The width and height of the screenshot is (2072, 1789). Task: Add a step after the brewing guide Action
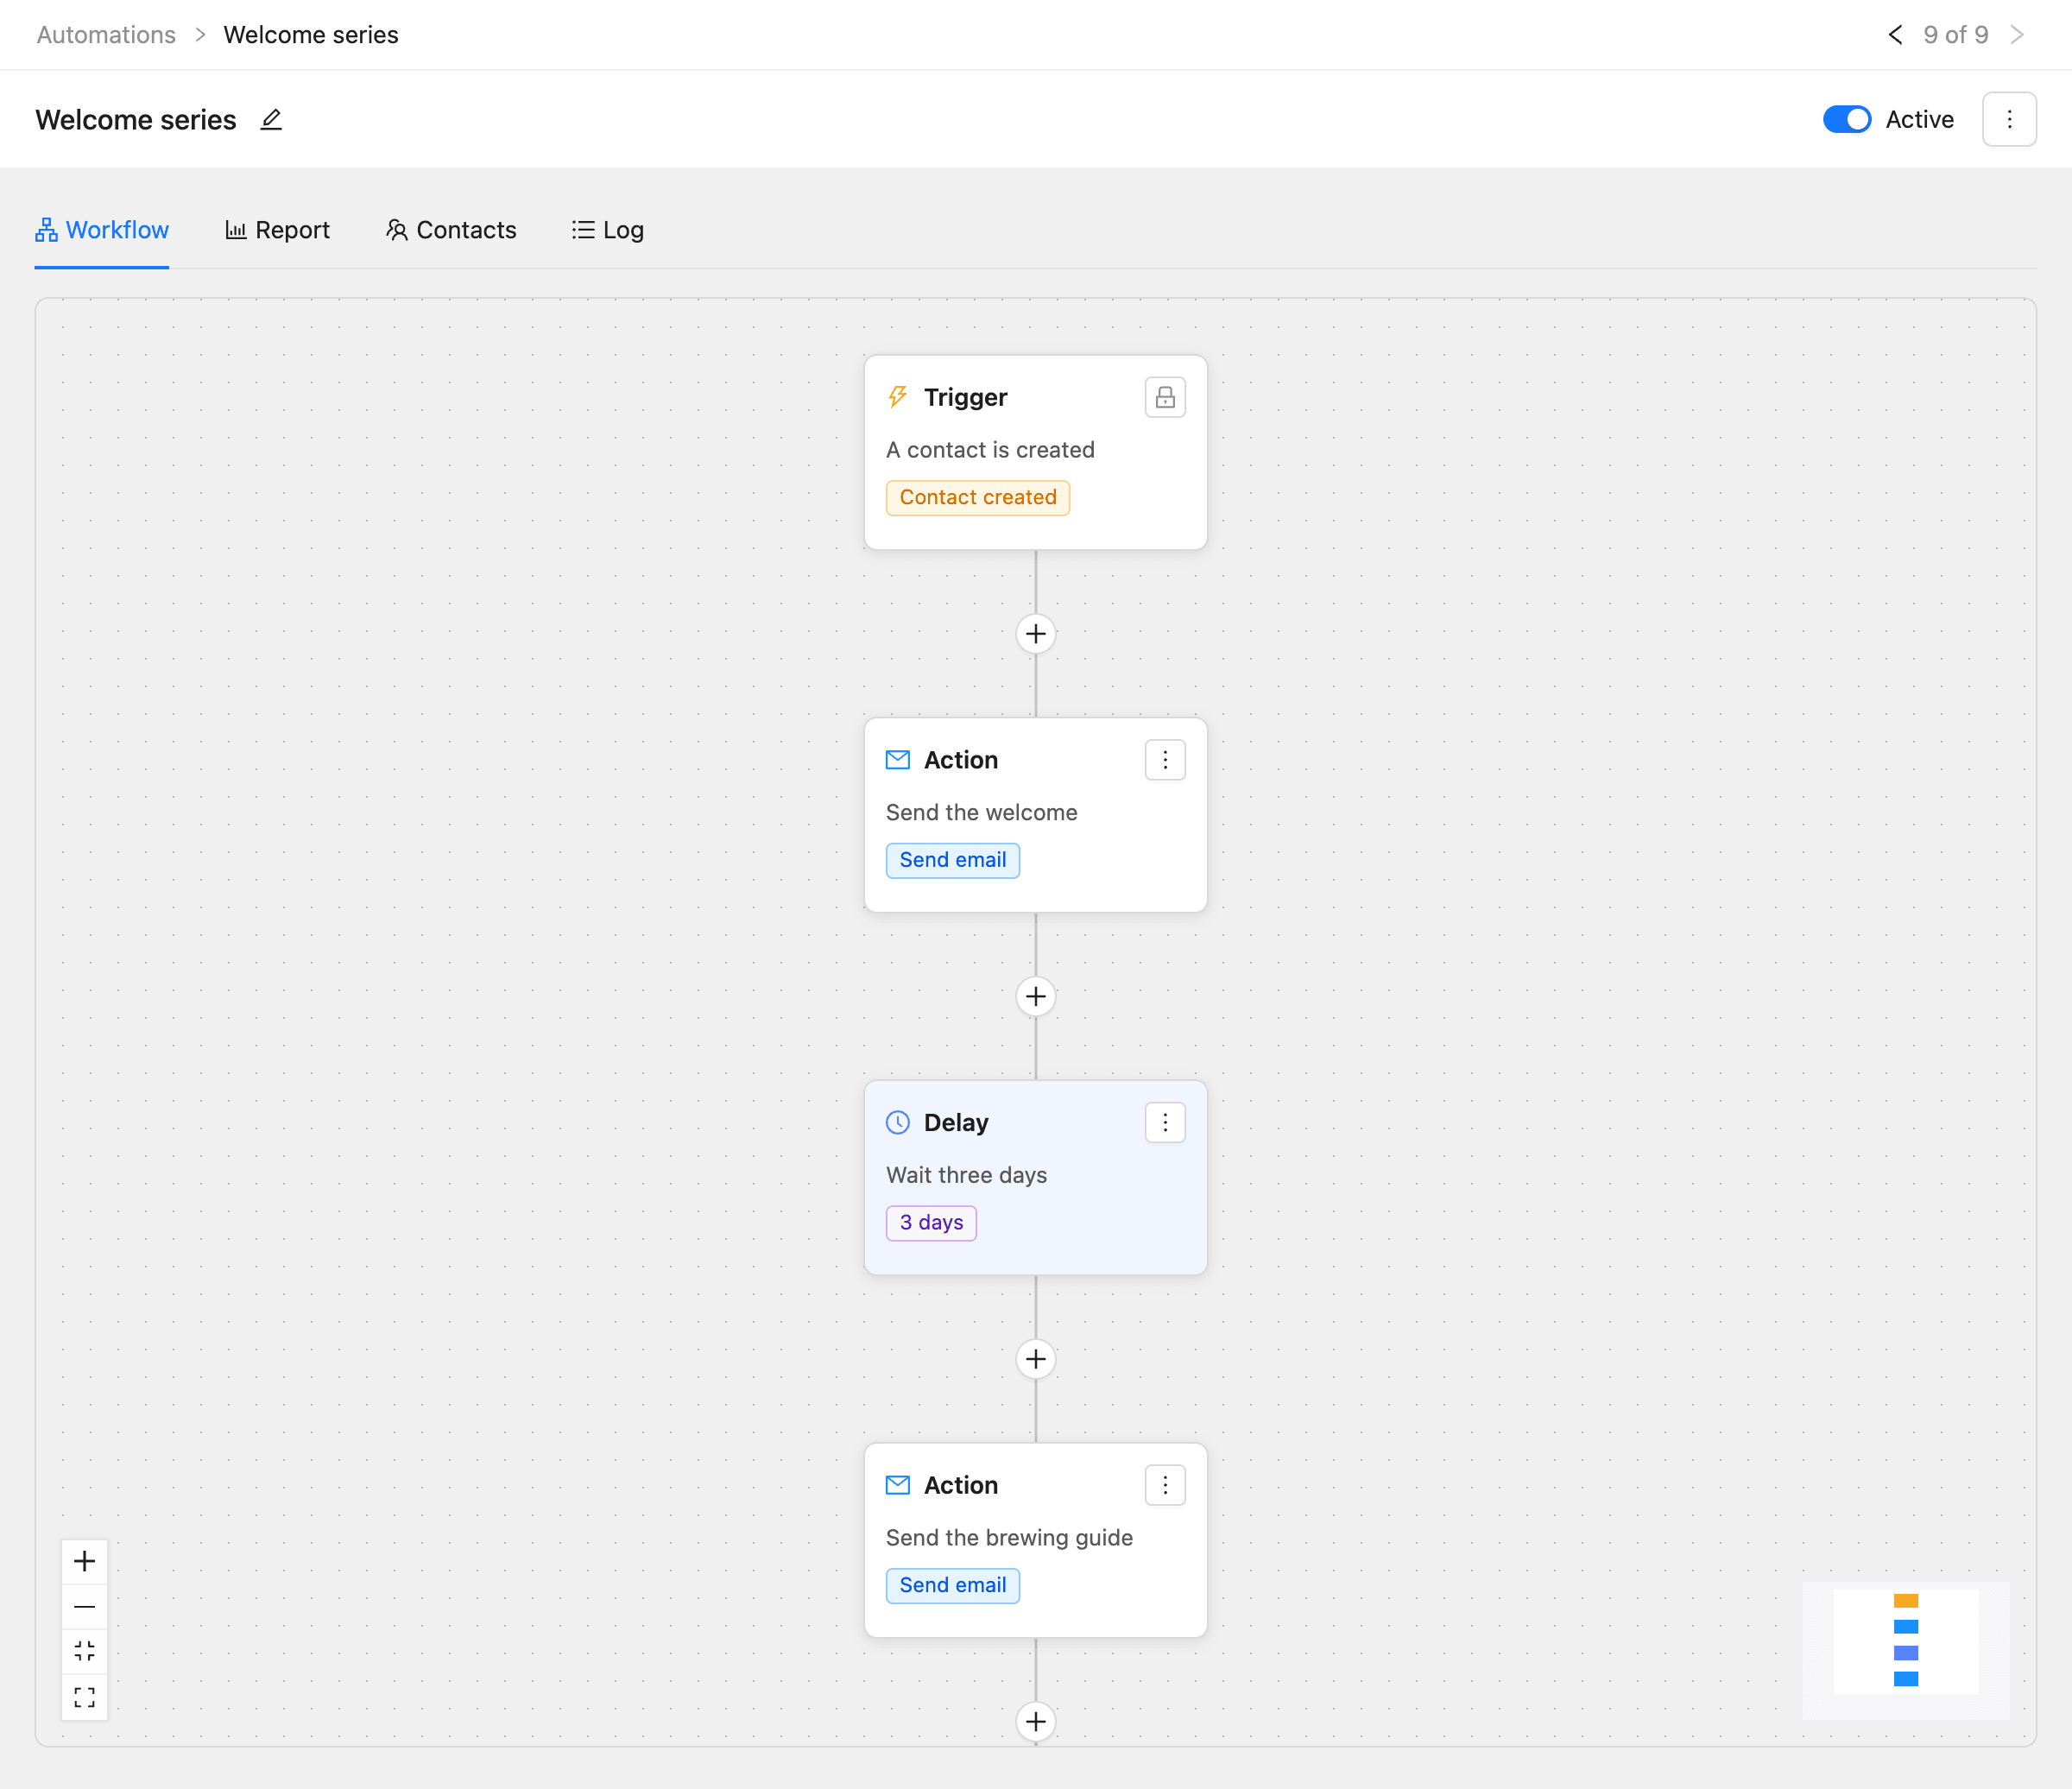tap(1036, 1722)
